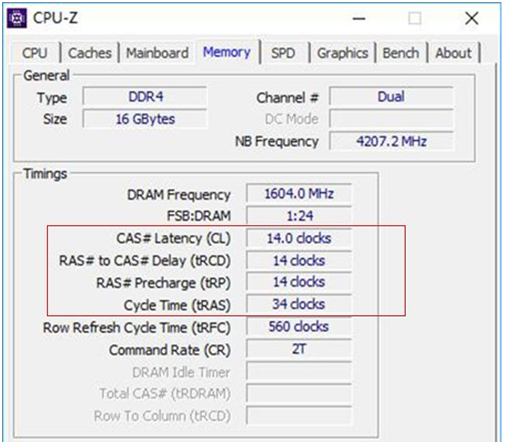Click the 'Total CAS# (tRDRAM)' greyed label

point(165,394)
